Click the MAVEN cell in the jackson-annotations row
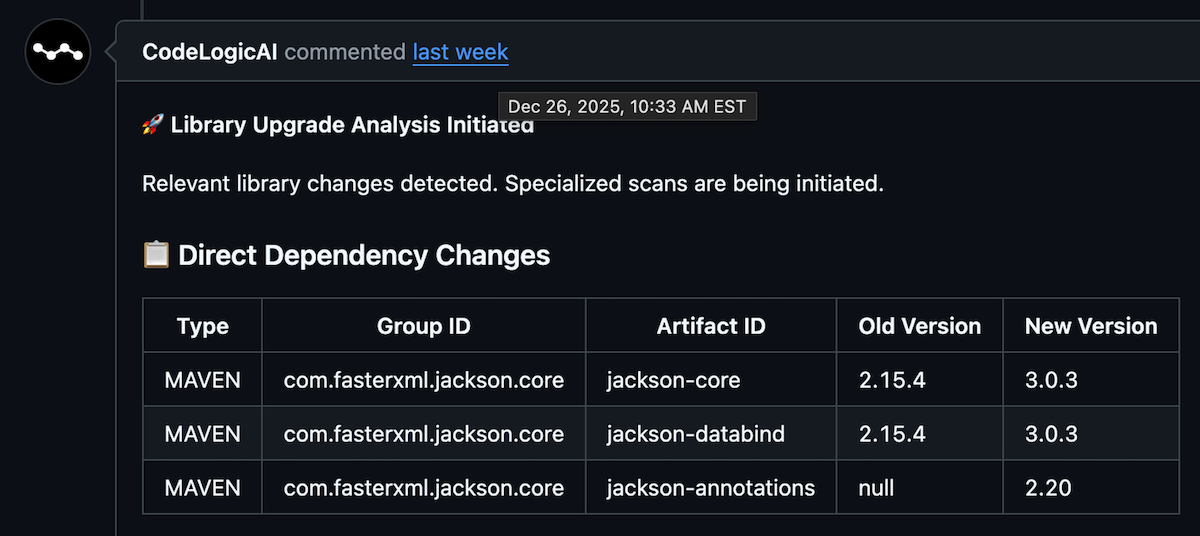 click(203, 488)
